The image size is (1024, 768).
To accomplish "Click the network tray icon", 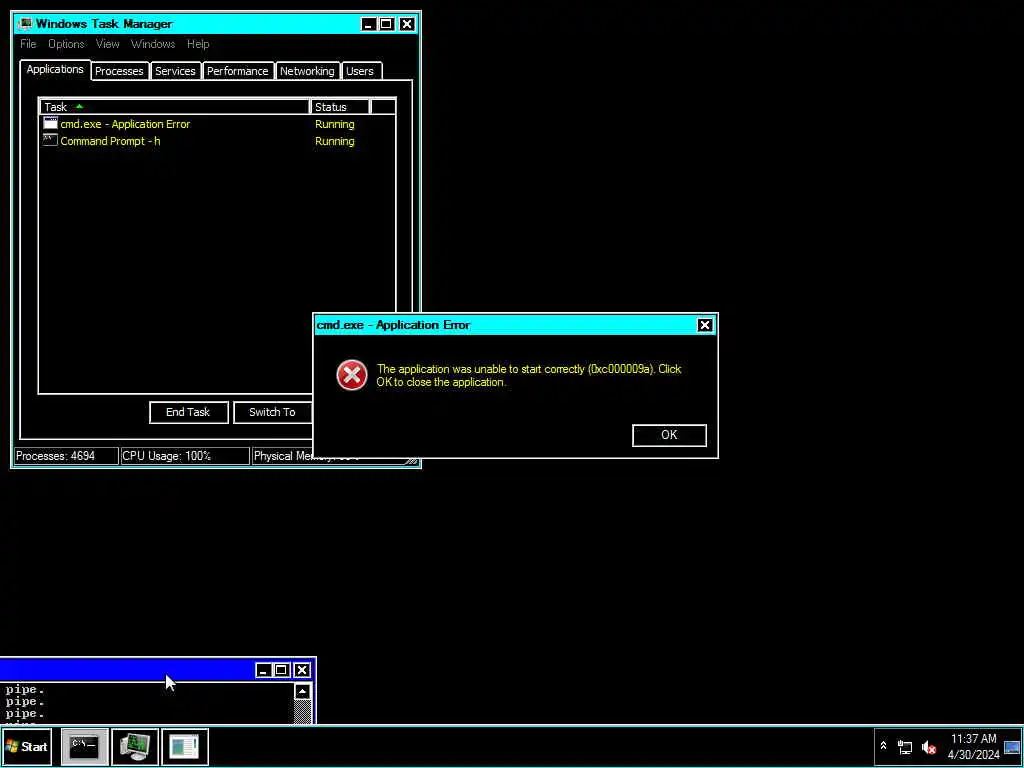I will [x=904, y=747].
